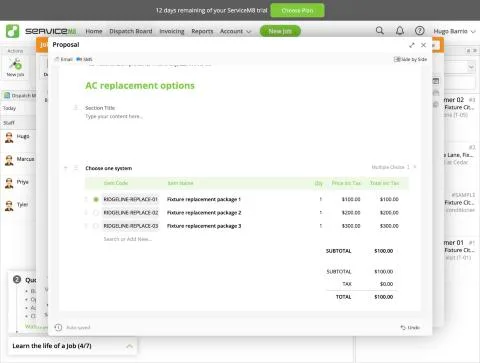Select RIDGELINE-REPLACE-02 radio option
Screen dimensions: 480x363
[x=96, y=213]
